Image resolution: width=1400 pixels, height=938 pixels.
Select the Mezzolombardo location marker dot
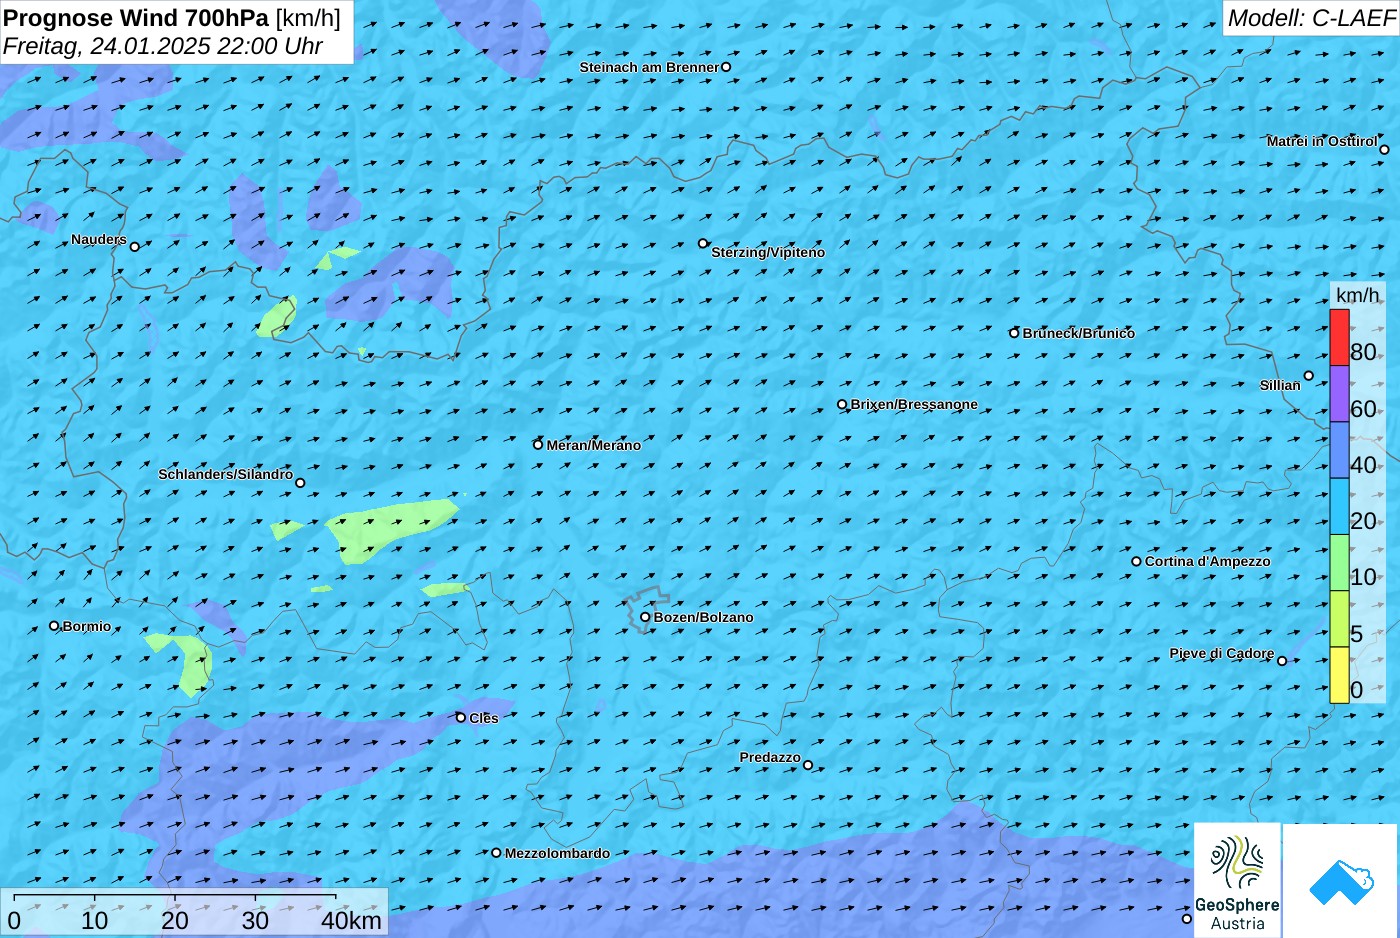pos(496,853)
